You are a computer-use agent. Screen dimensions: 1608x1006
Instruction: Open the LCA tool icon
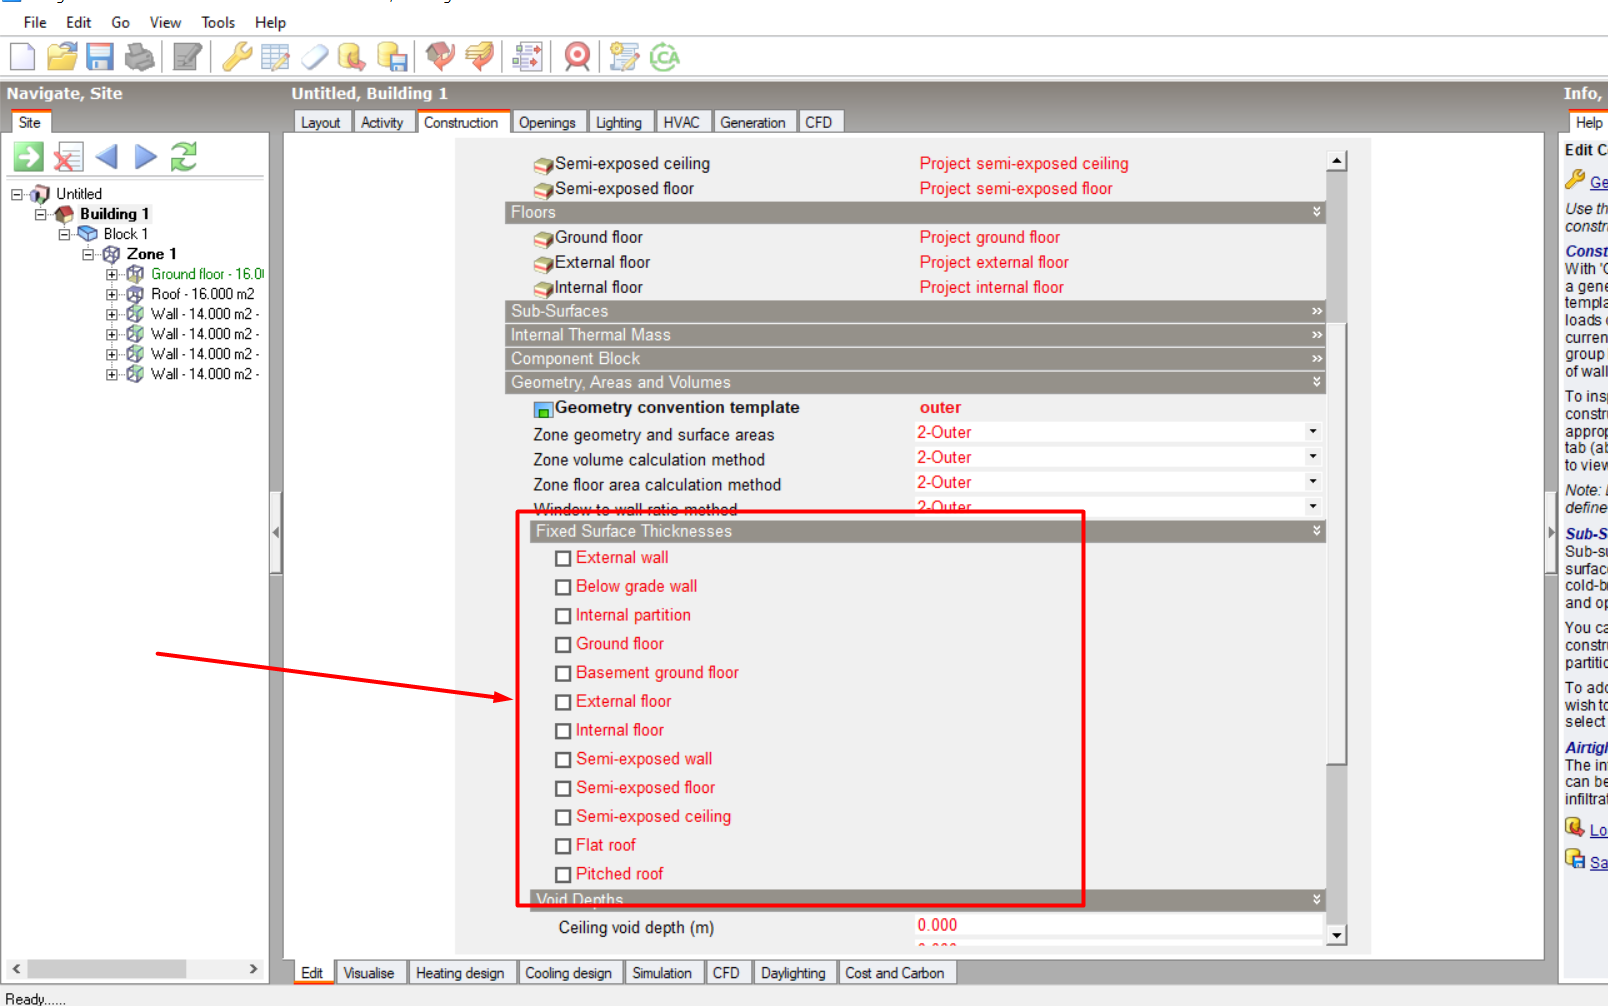(665, 57)
